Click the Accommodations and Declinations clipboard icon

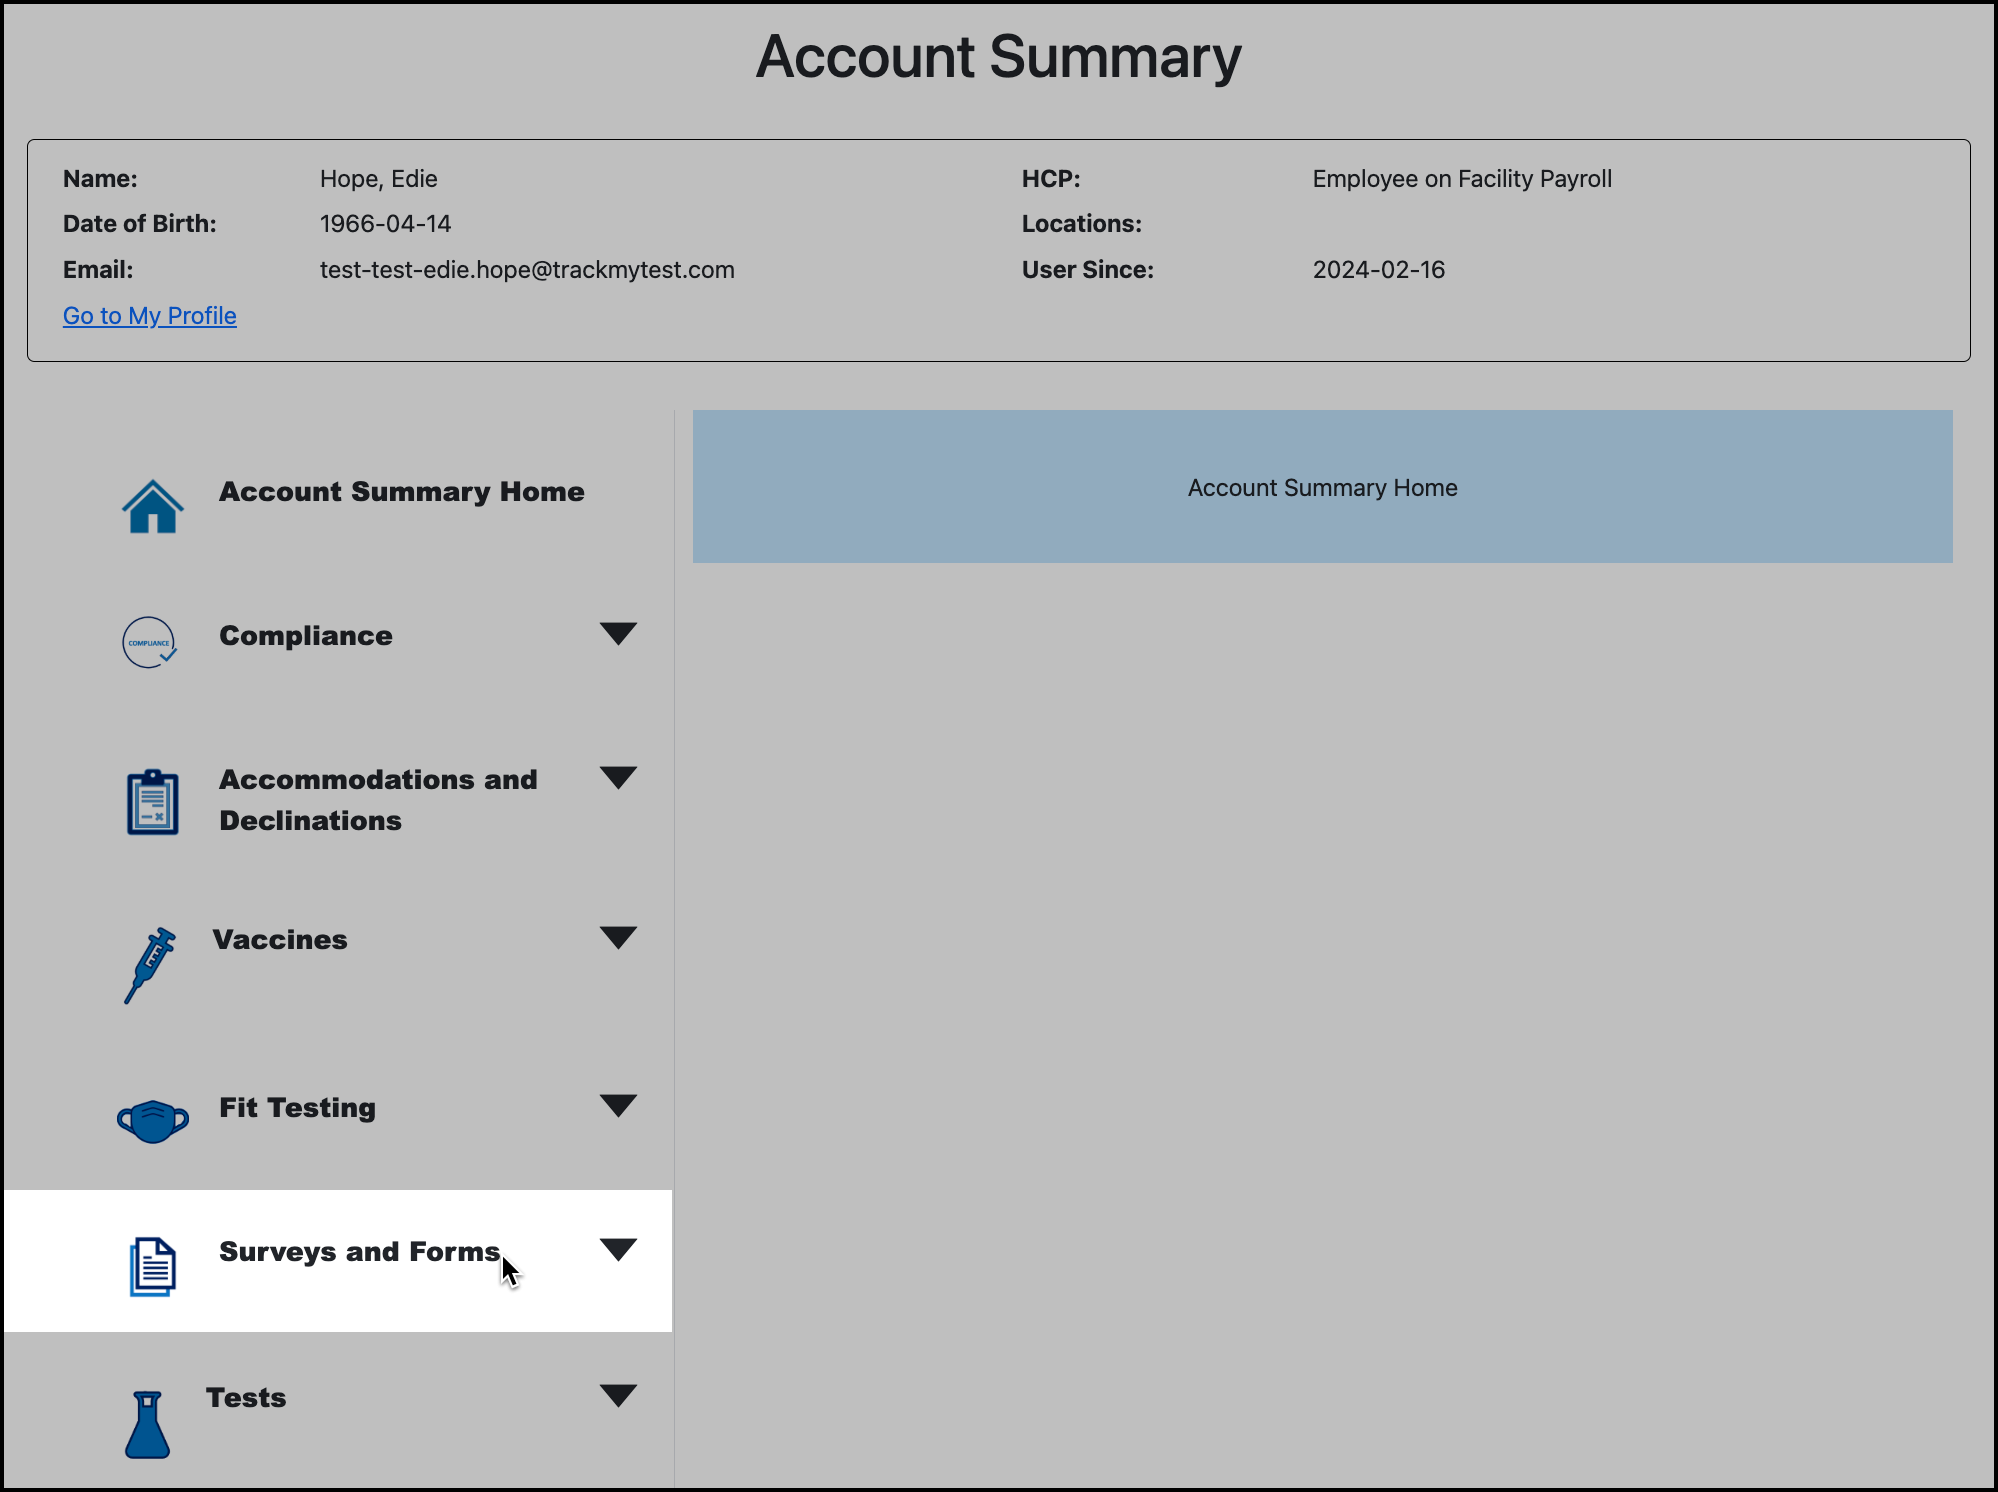[152, 801]
